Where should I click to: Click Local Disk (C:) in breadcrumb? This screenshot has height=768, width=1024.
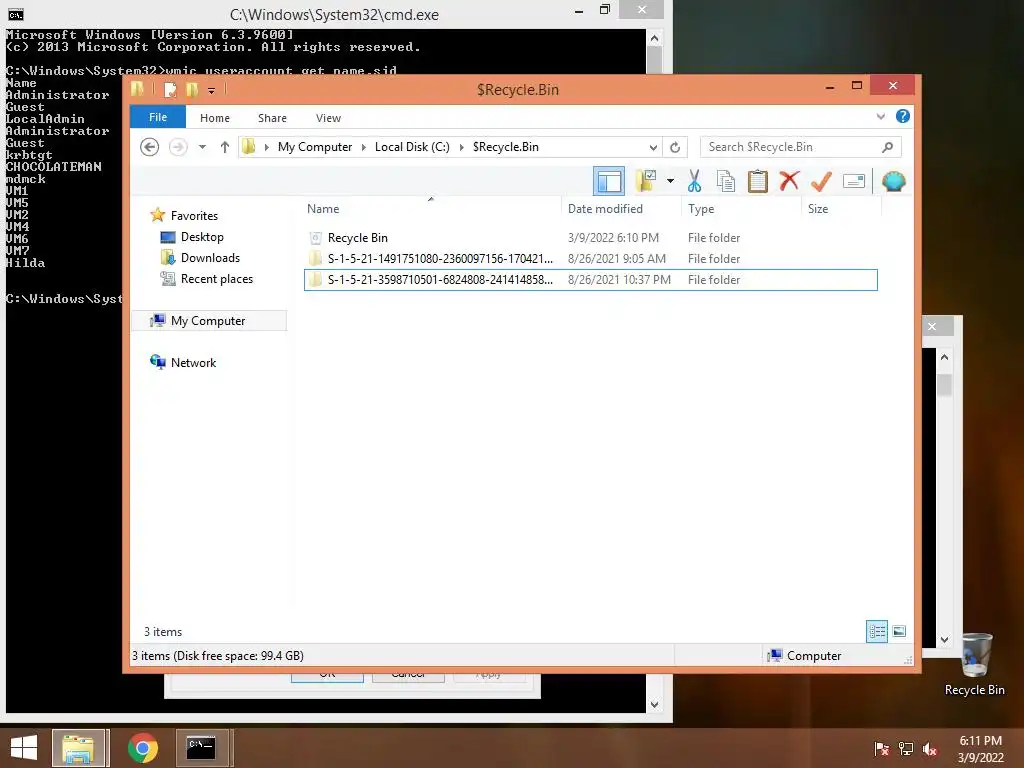pos(412,147)
